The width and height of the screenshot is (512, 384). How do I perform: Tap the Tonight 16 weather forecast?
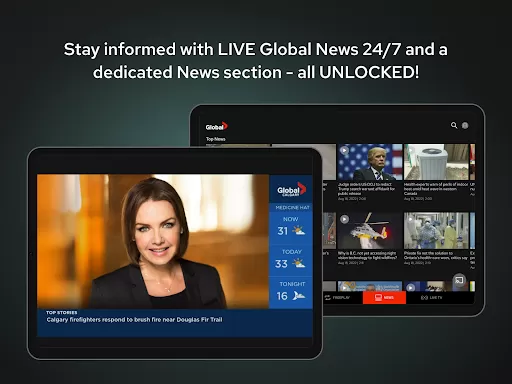pyautogui.click(x=291, y=292)
